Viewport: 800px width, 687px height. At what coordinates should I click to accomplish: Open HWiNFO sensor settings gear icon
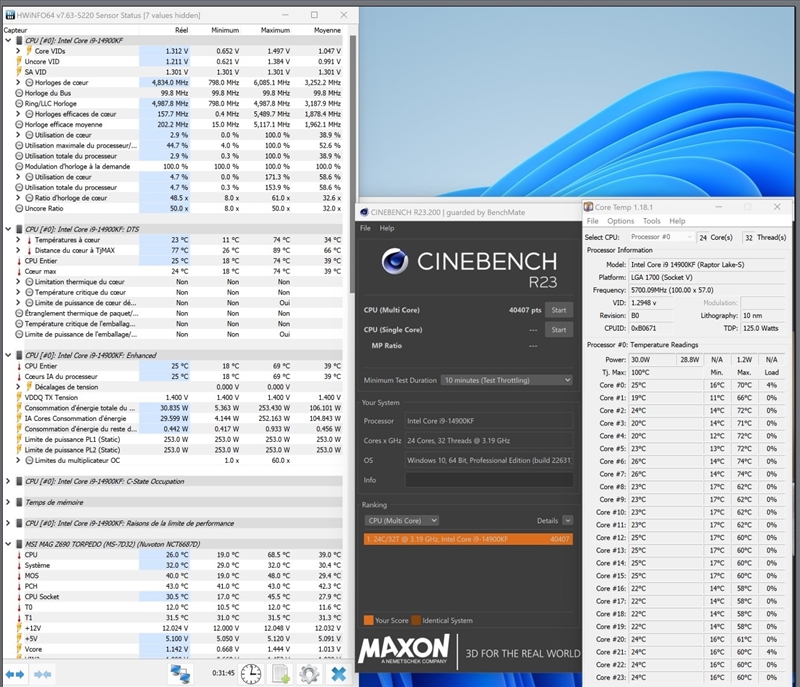[x=309, y=673]
